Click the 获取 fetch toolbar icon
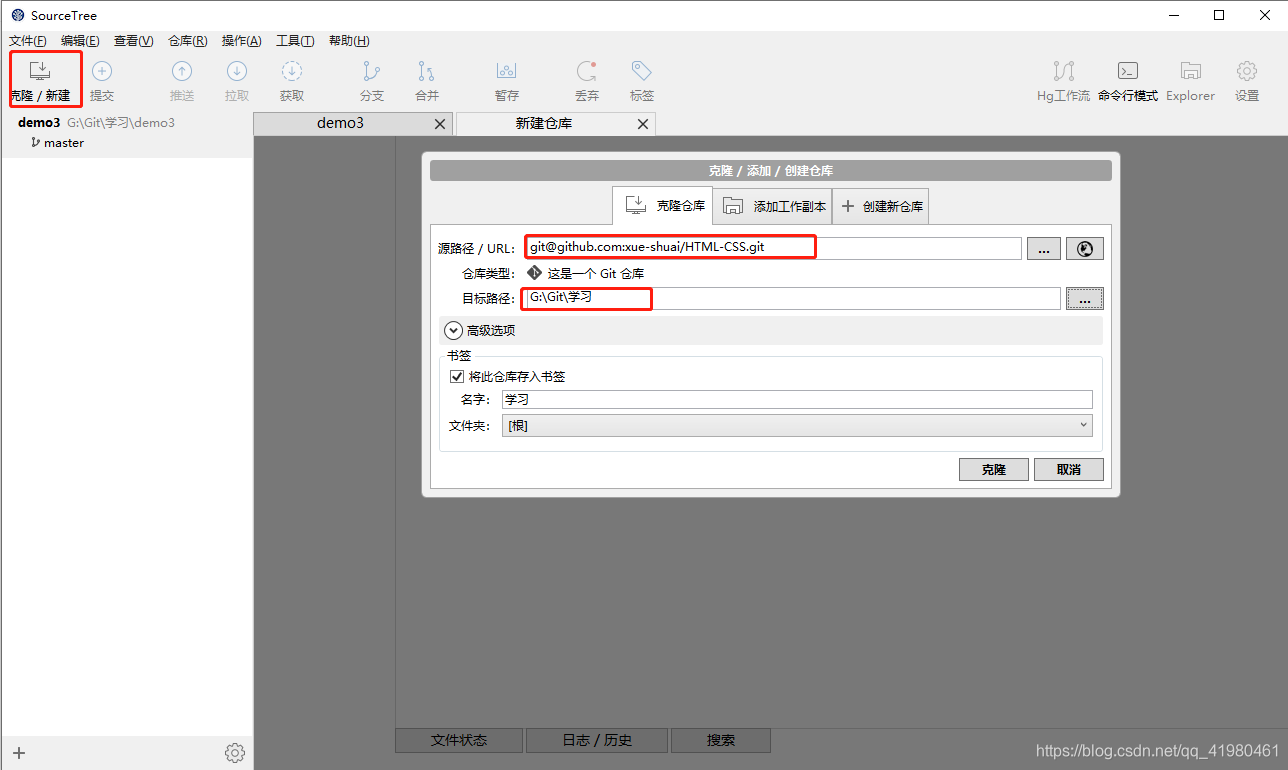The height and width of the screenshot is (770, 1288). 292,71
